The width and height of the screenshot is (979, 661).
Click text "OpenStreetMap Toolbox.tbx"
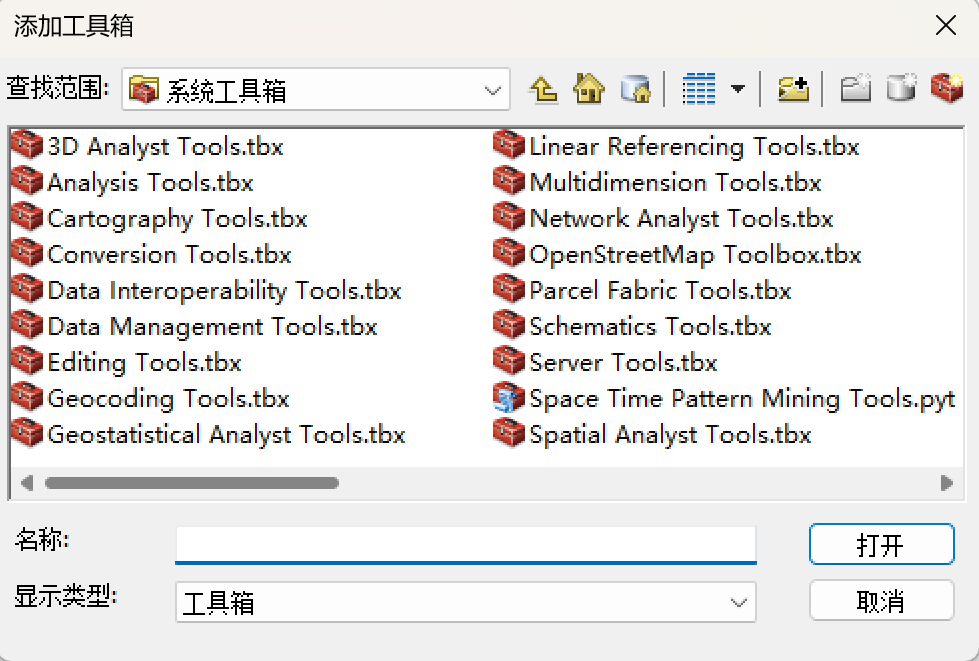pyautogui.click(x=696, y=255)
